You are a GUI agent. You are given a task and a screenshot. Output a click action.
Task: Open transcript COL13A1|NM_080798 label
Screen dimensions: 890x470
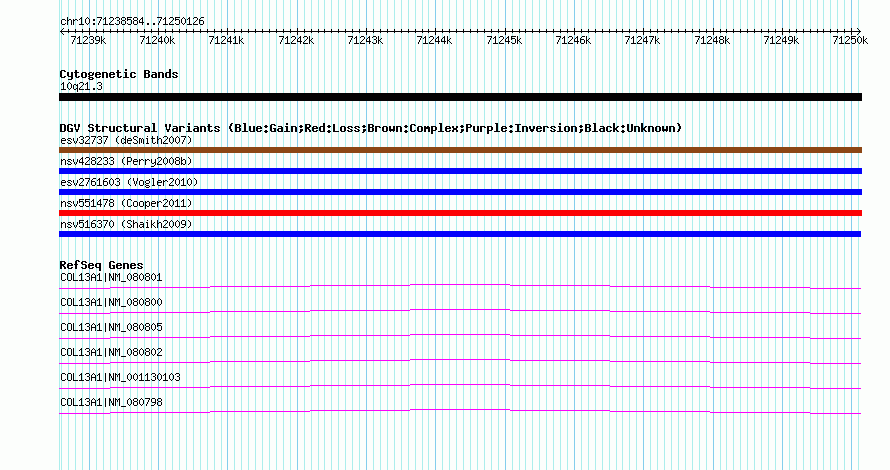111,402
